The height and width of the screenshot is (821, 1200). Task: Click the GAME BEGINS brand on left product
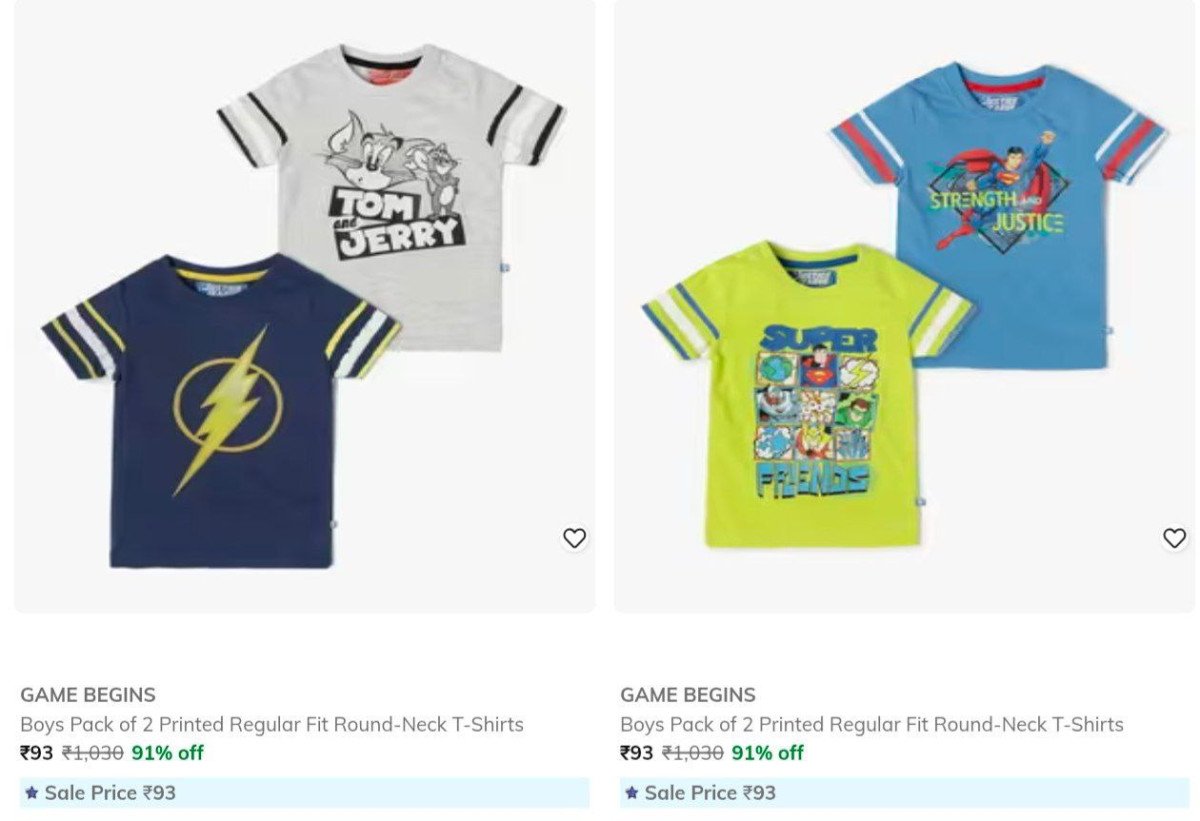coord(88,694)
